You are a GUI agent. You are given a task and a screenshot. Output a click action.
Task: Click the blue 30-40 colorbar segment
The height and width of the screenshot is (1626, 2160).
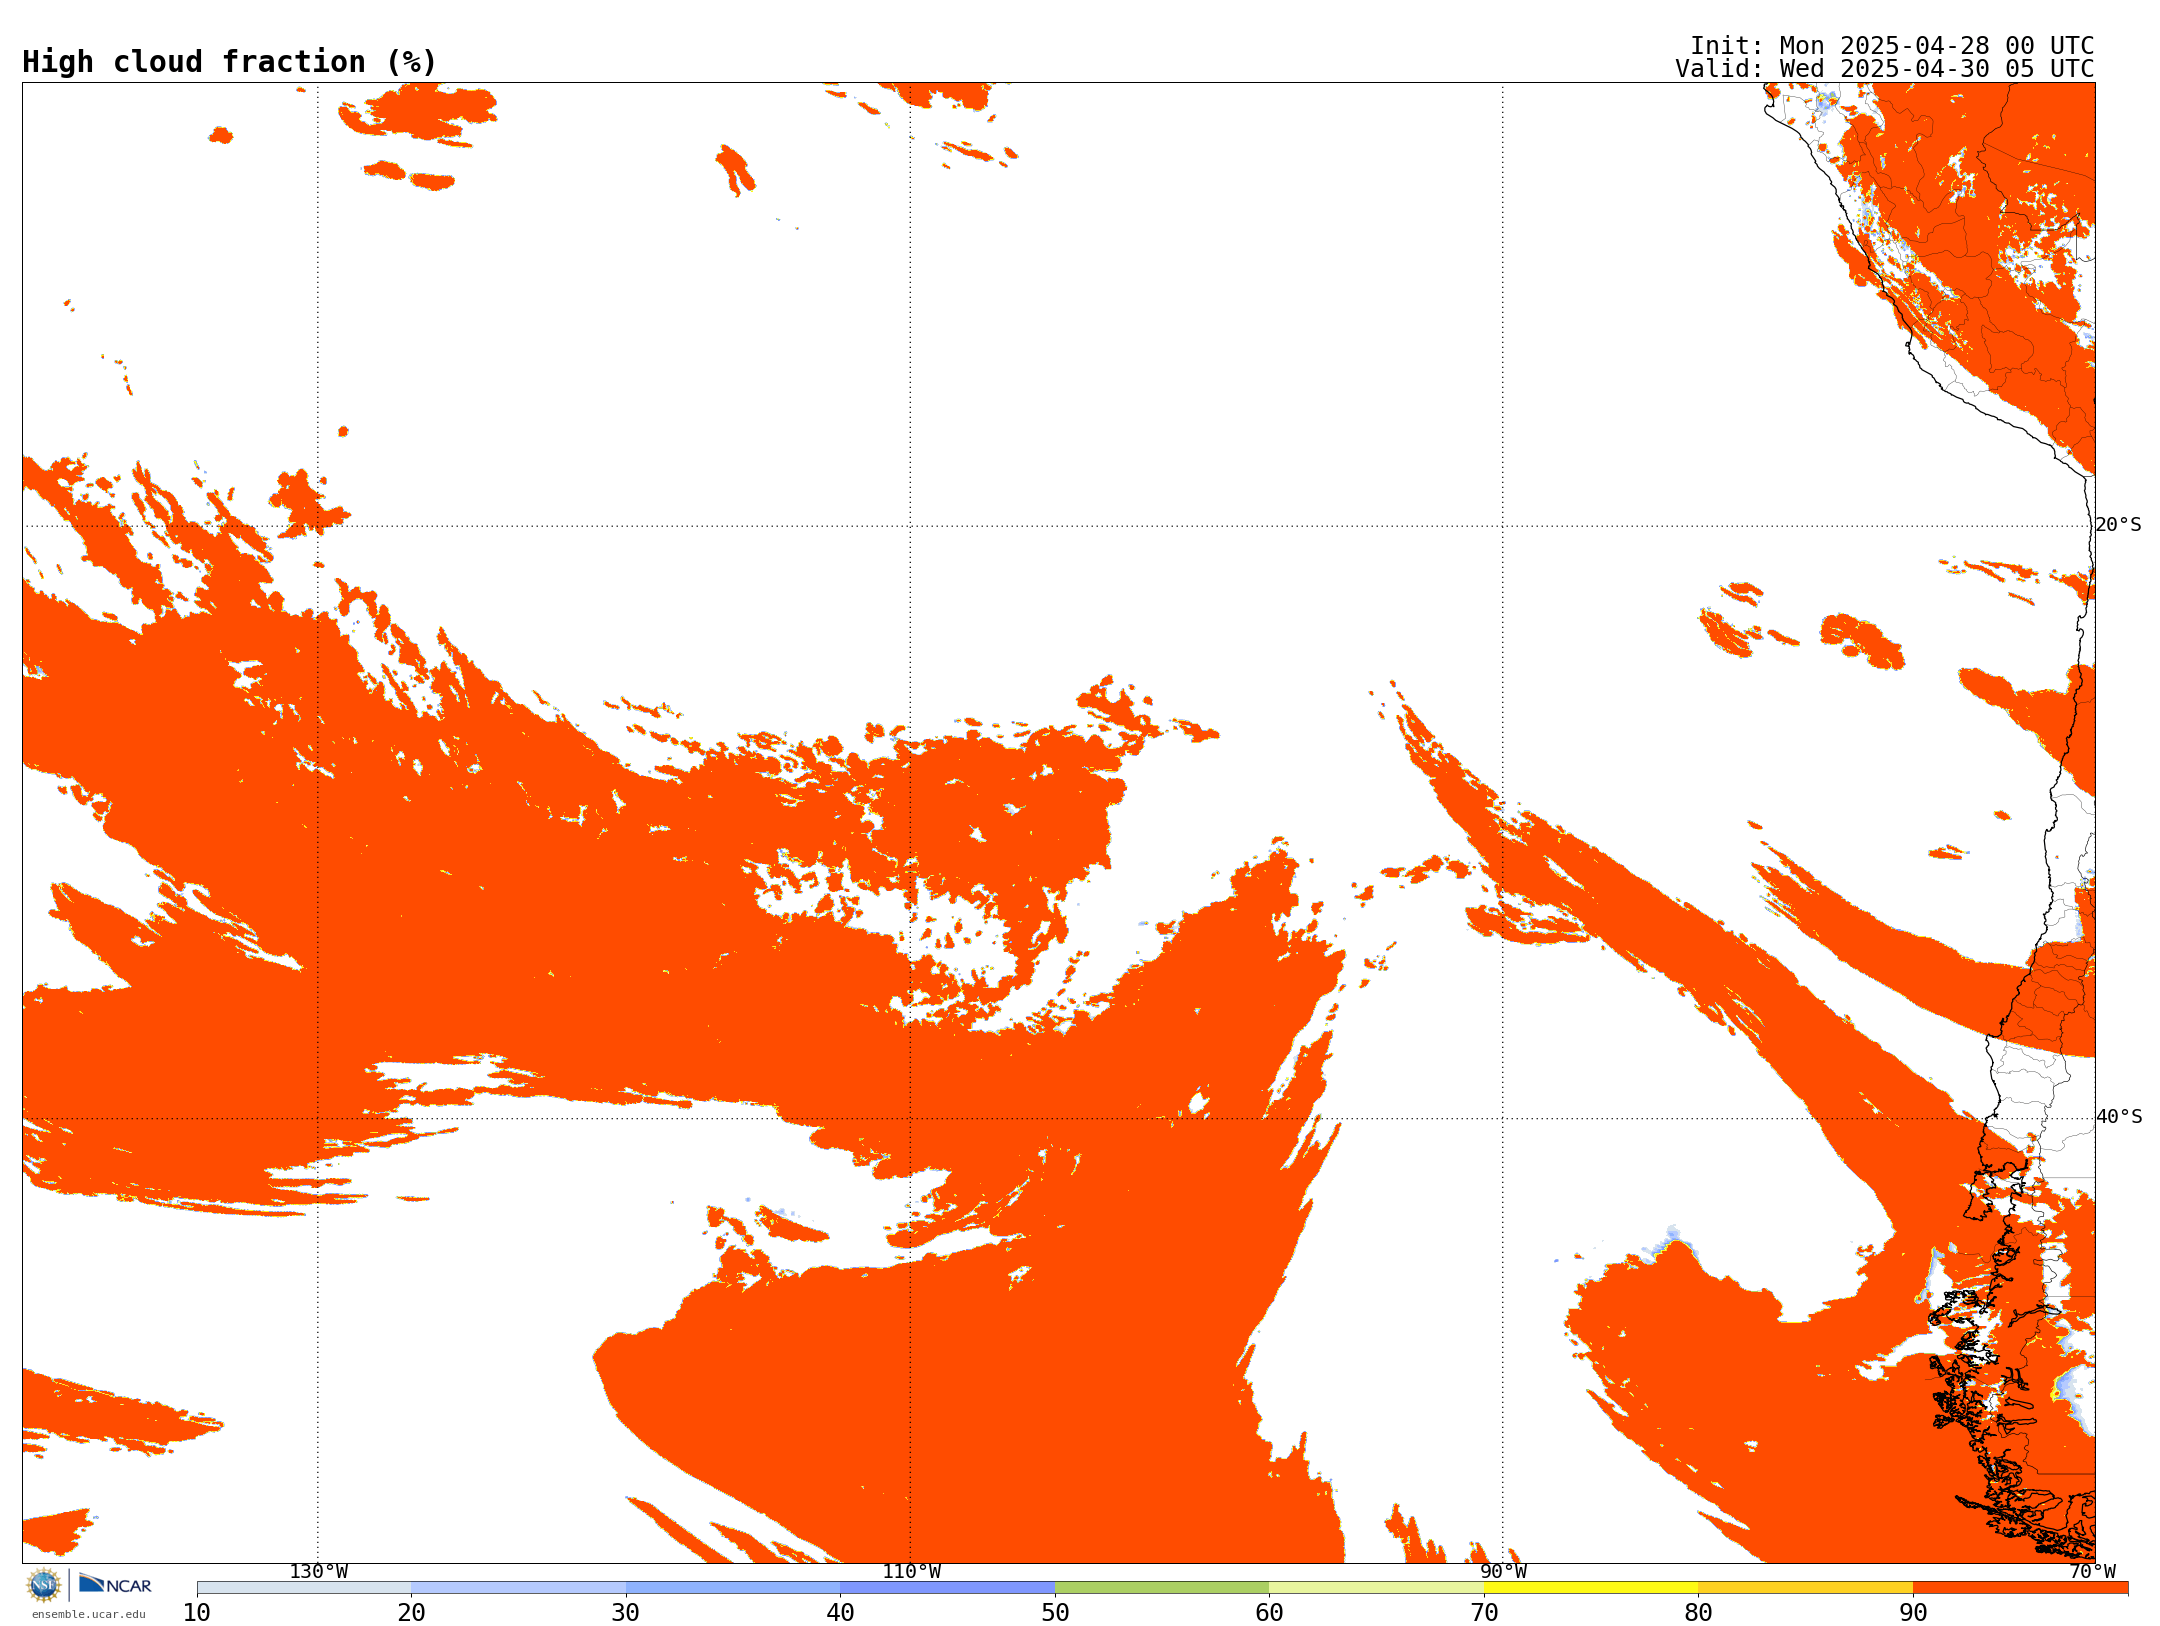(x=733, y=1588)
